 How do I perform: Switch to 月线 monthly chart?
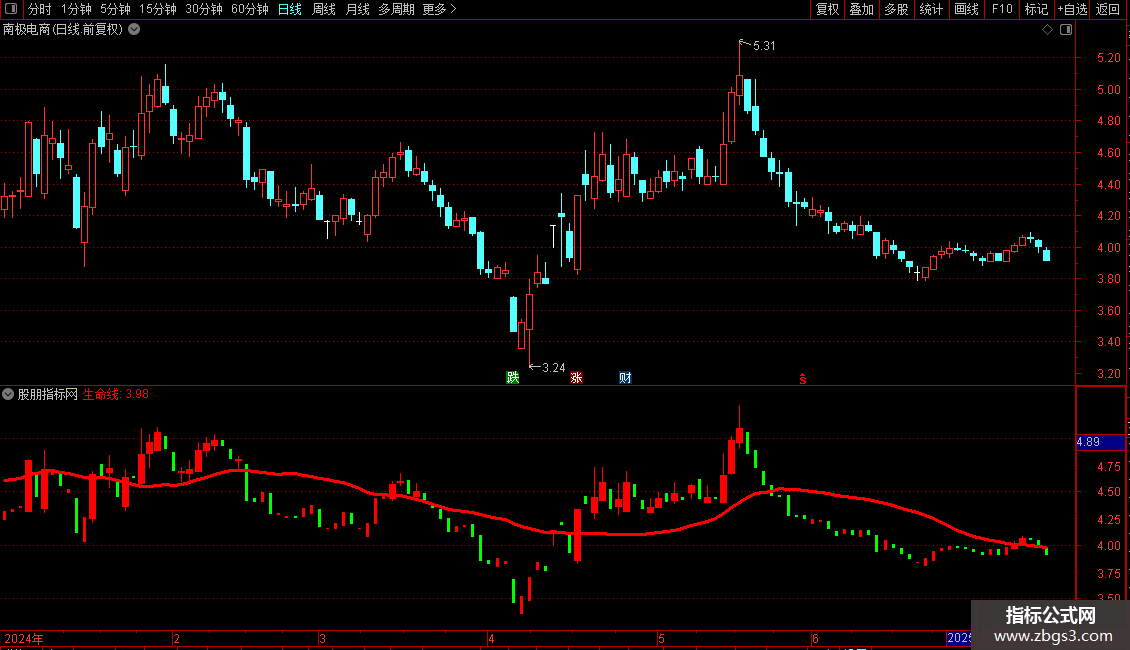click(x=357, y=9)
